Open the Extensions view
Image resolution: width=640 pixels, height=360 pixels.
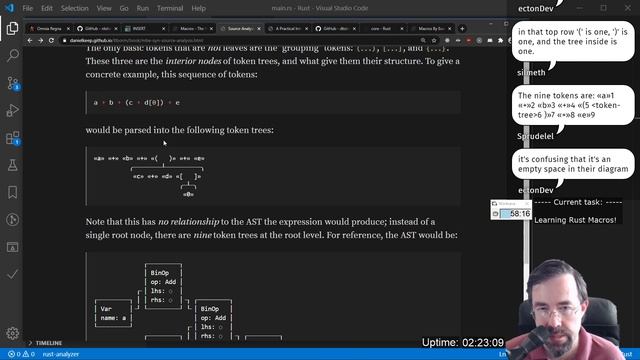click(13, 138)
